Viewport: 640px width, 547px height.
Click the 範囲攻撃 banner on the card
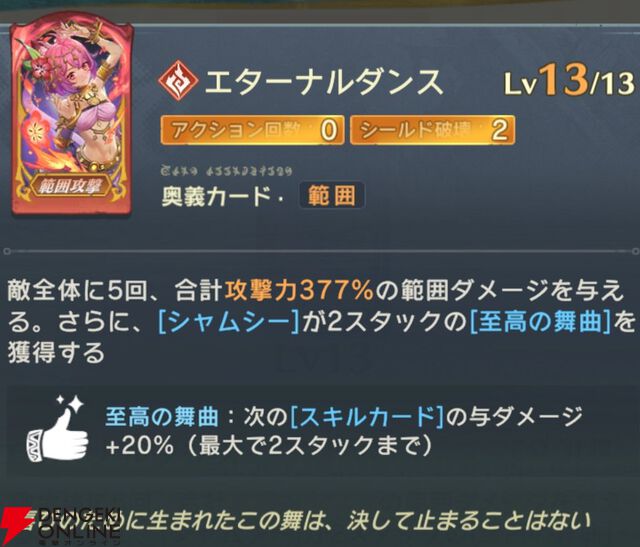coord(73,186)
